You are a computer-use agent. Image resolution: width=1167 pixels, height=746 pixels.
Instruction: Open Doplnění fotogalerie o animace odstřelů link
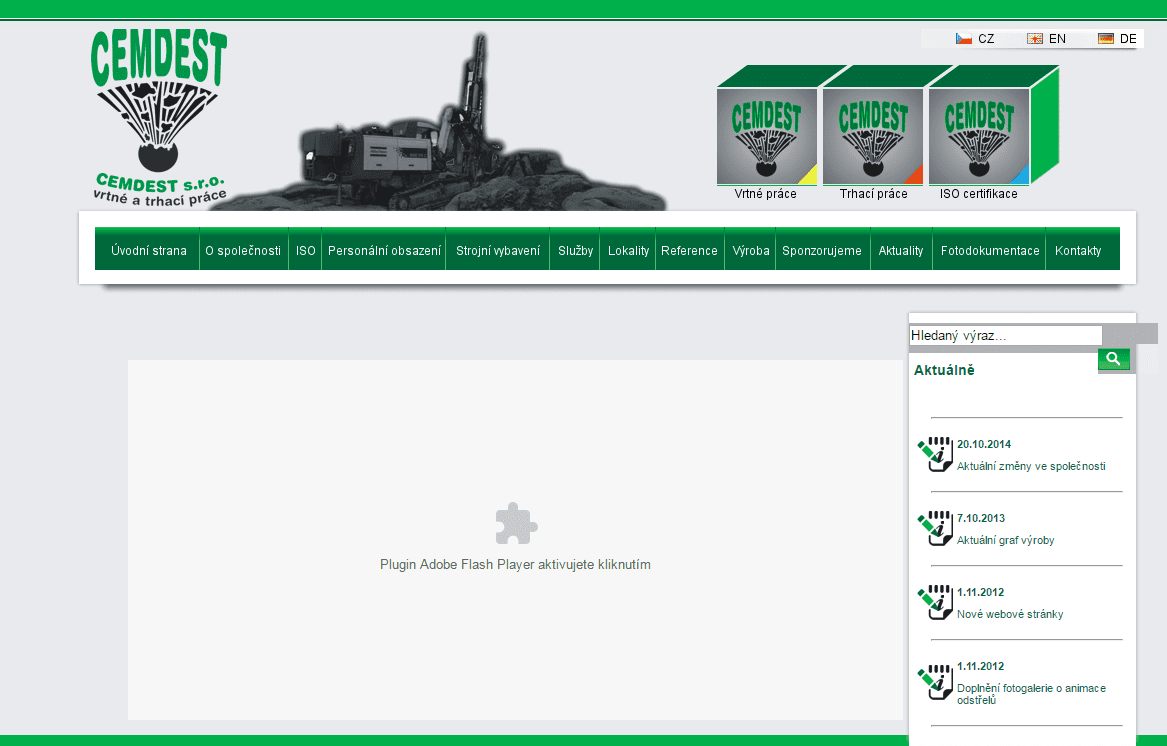click(x=1031, y=694)
